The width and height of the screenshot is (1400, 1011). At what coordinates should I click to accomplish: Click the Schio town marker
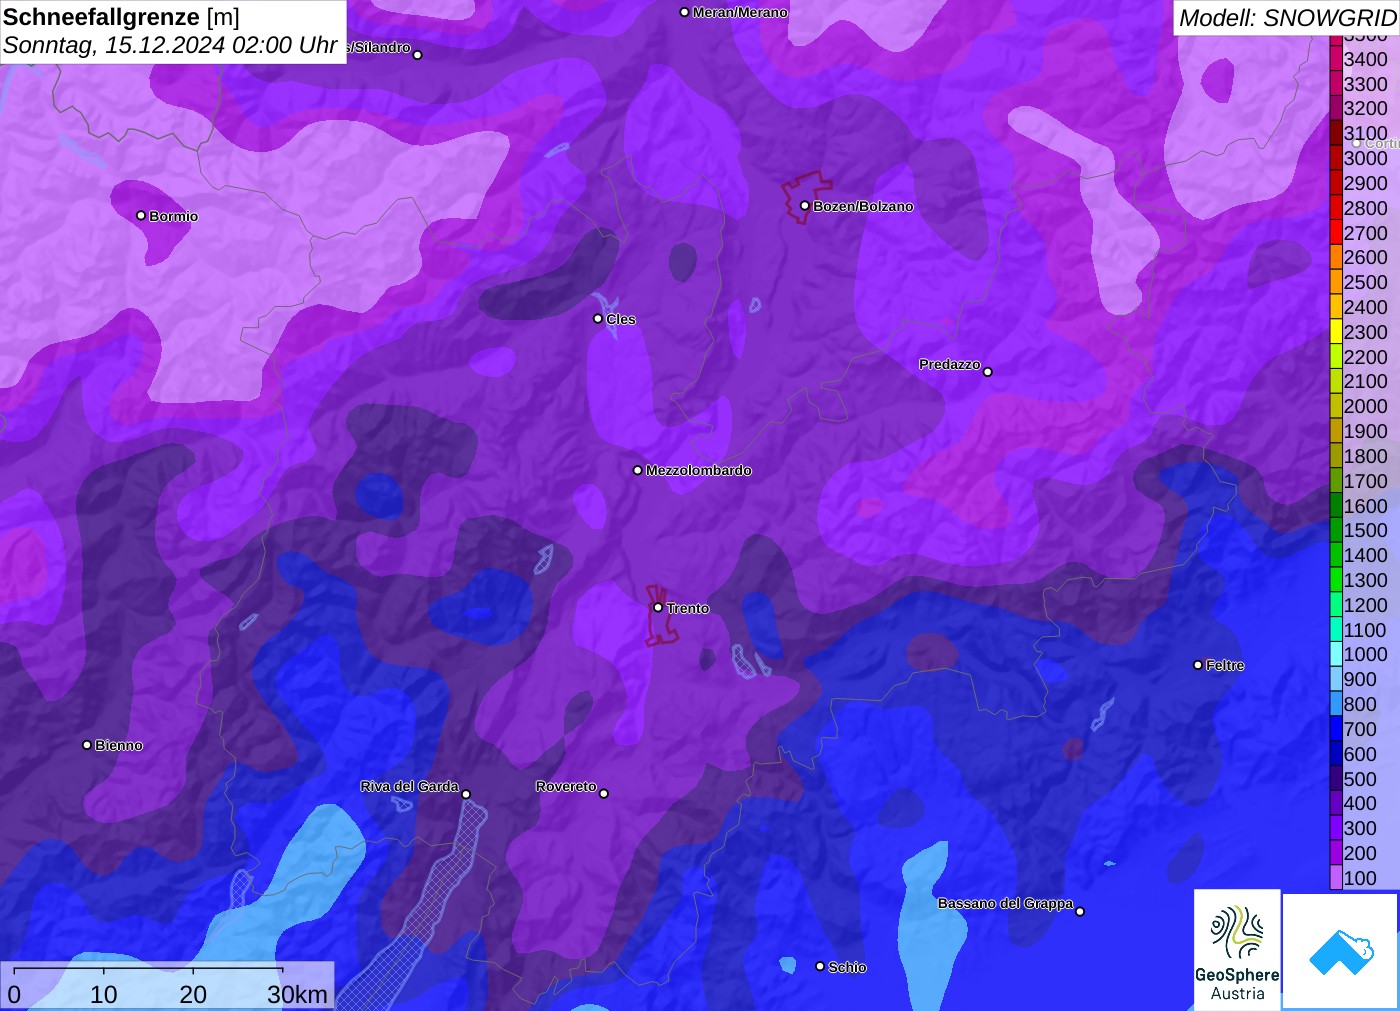(x=820, y=967)
